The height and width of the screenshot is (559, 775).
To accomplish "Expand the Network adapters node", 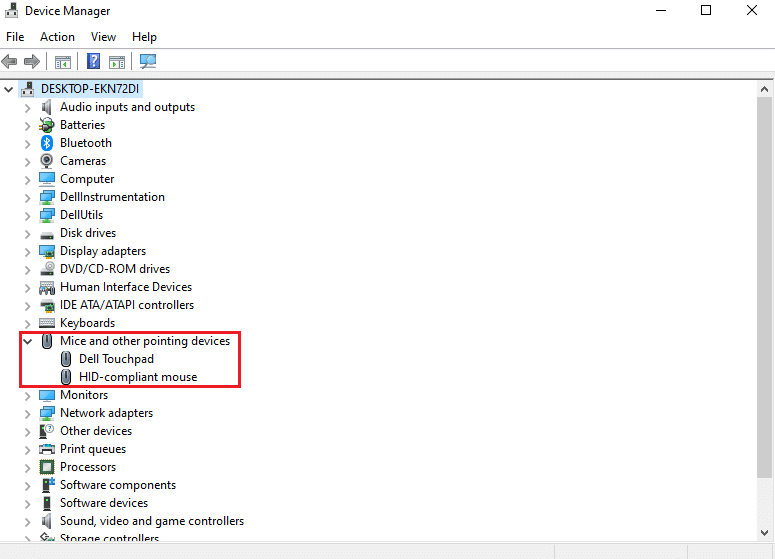I will (x=28, y=414).
